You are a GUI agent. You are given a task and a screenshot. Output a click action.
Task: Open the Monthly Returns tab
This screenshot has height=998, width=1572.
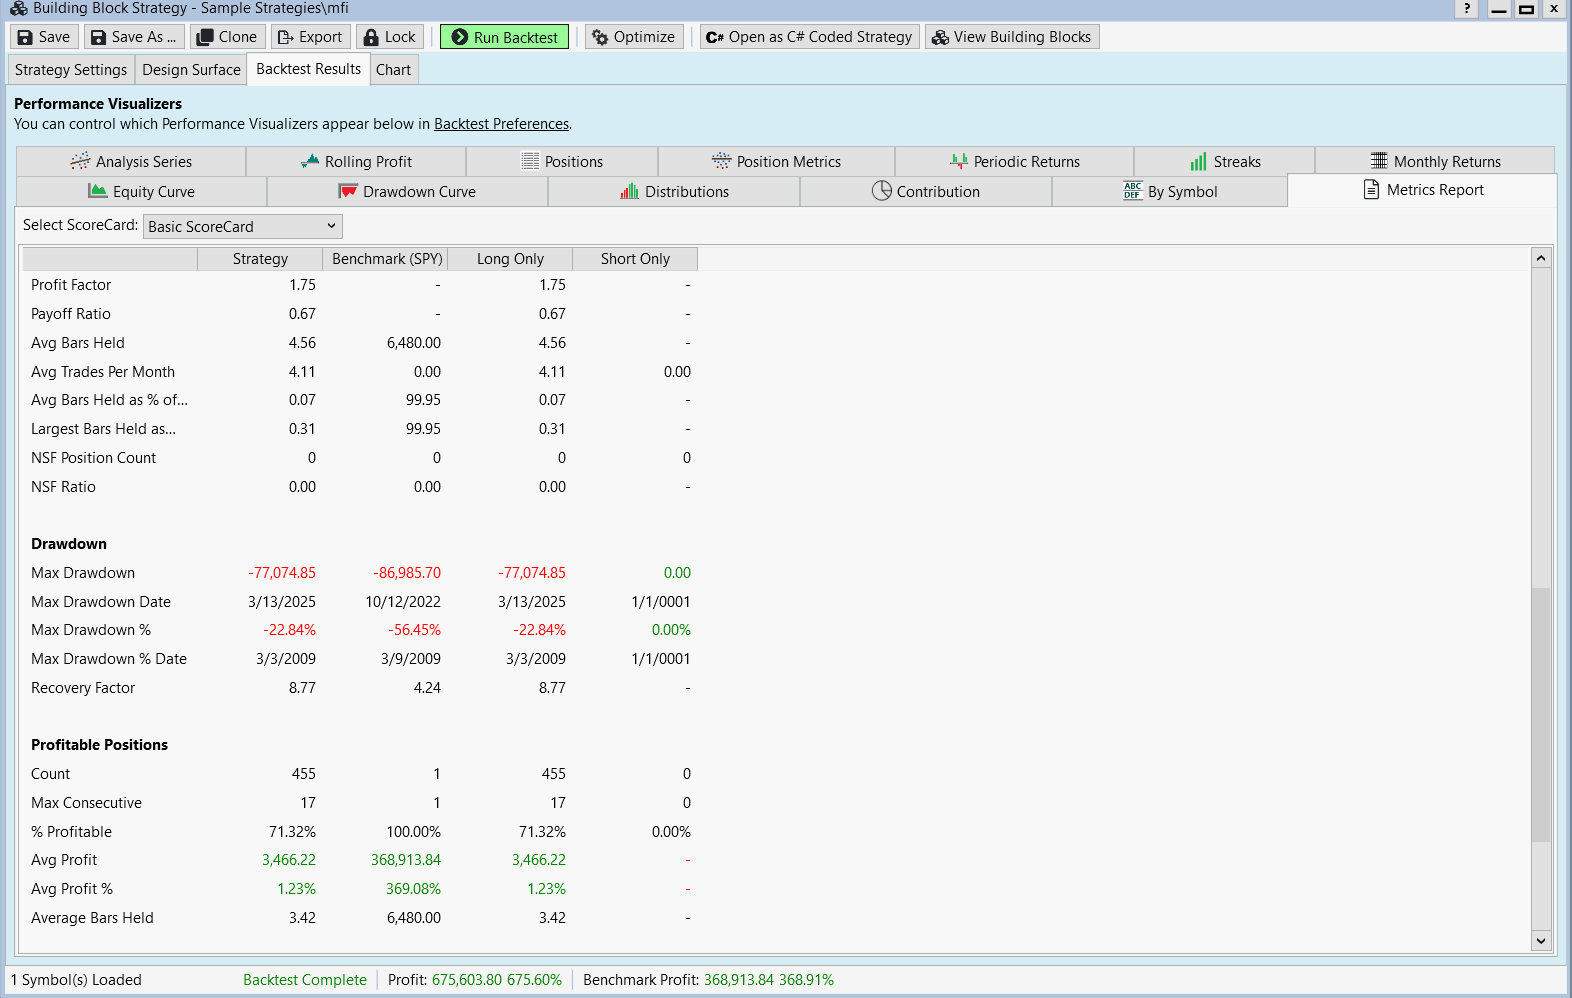(x=1434, y=162)
